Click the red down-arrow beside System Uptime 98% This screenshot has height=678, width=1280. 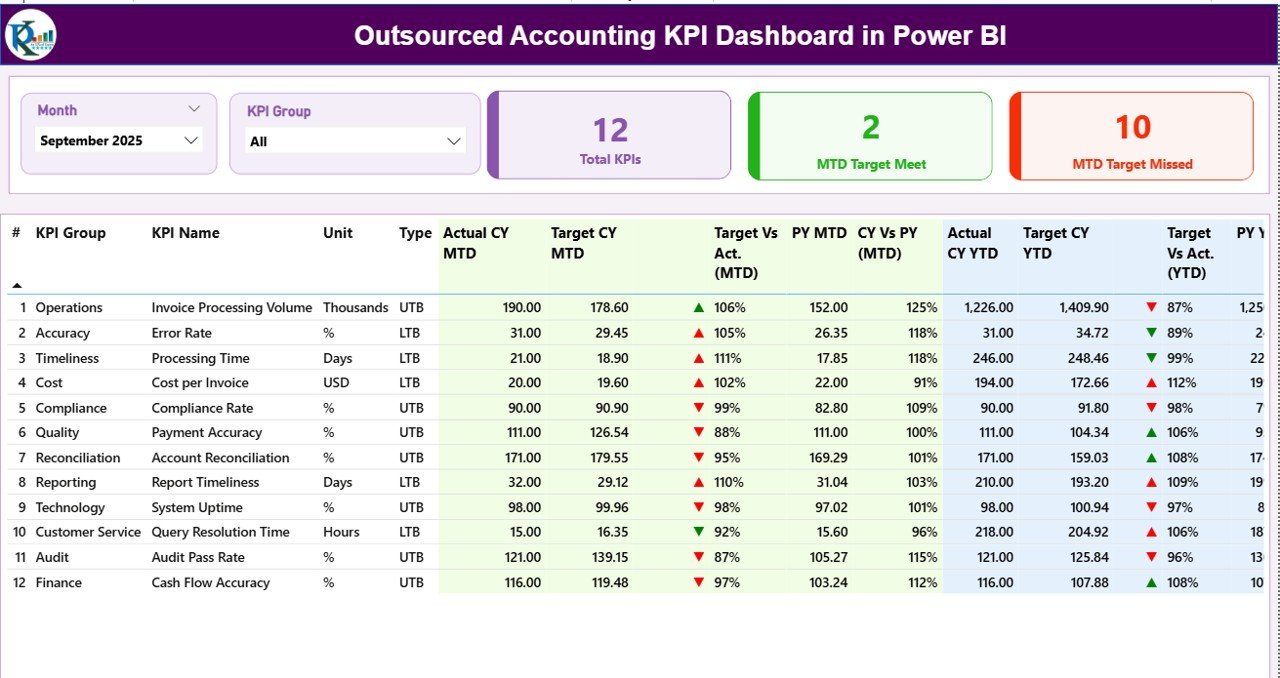[x=698, y=507]
